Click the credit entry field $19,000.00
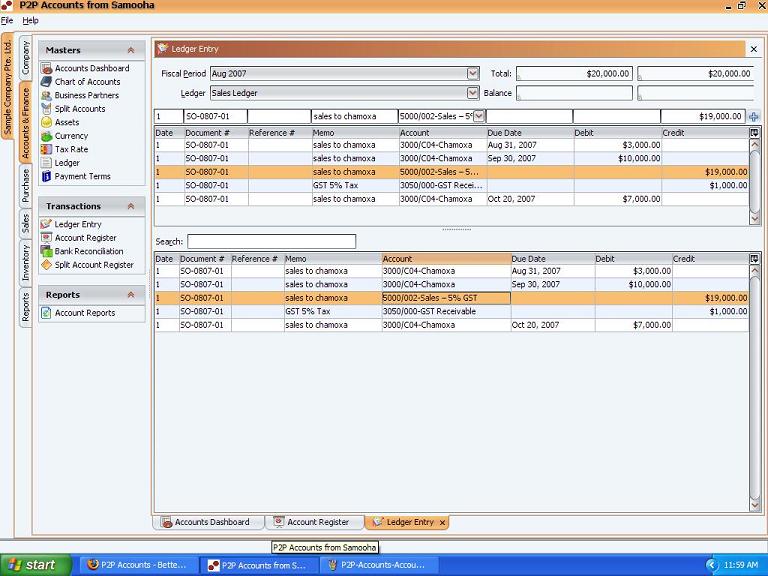Viewport: 768px width, 576px height. [703, 117]
